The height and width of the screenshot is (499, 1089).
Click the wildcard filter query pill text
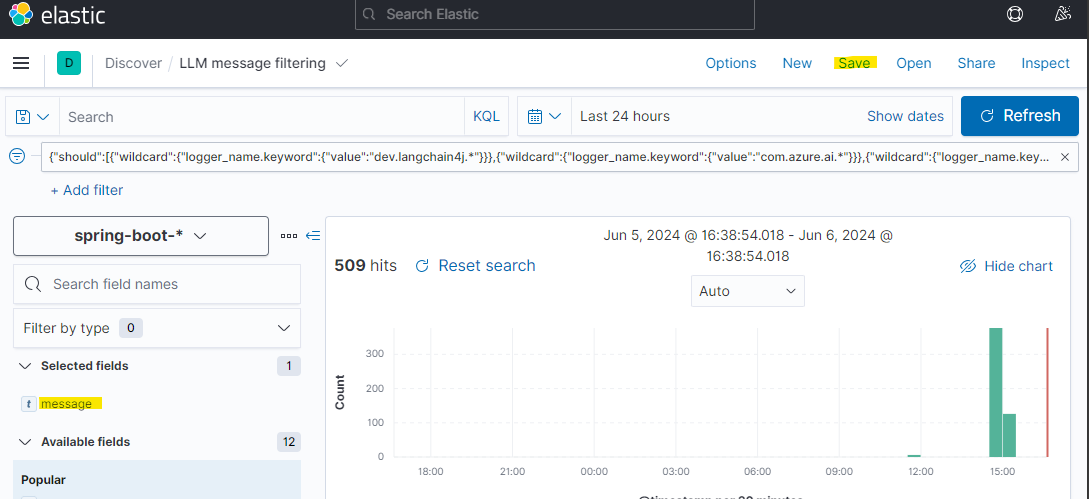(549, 158)
